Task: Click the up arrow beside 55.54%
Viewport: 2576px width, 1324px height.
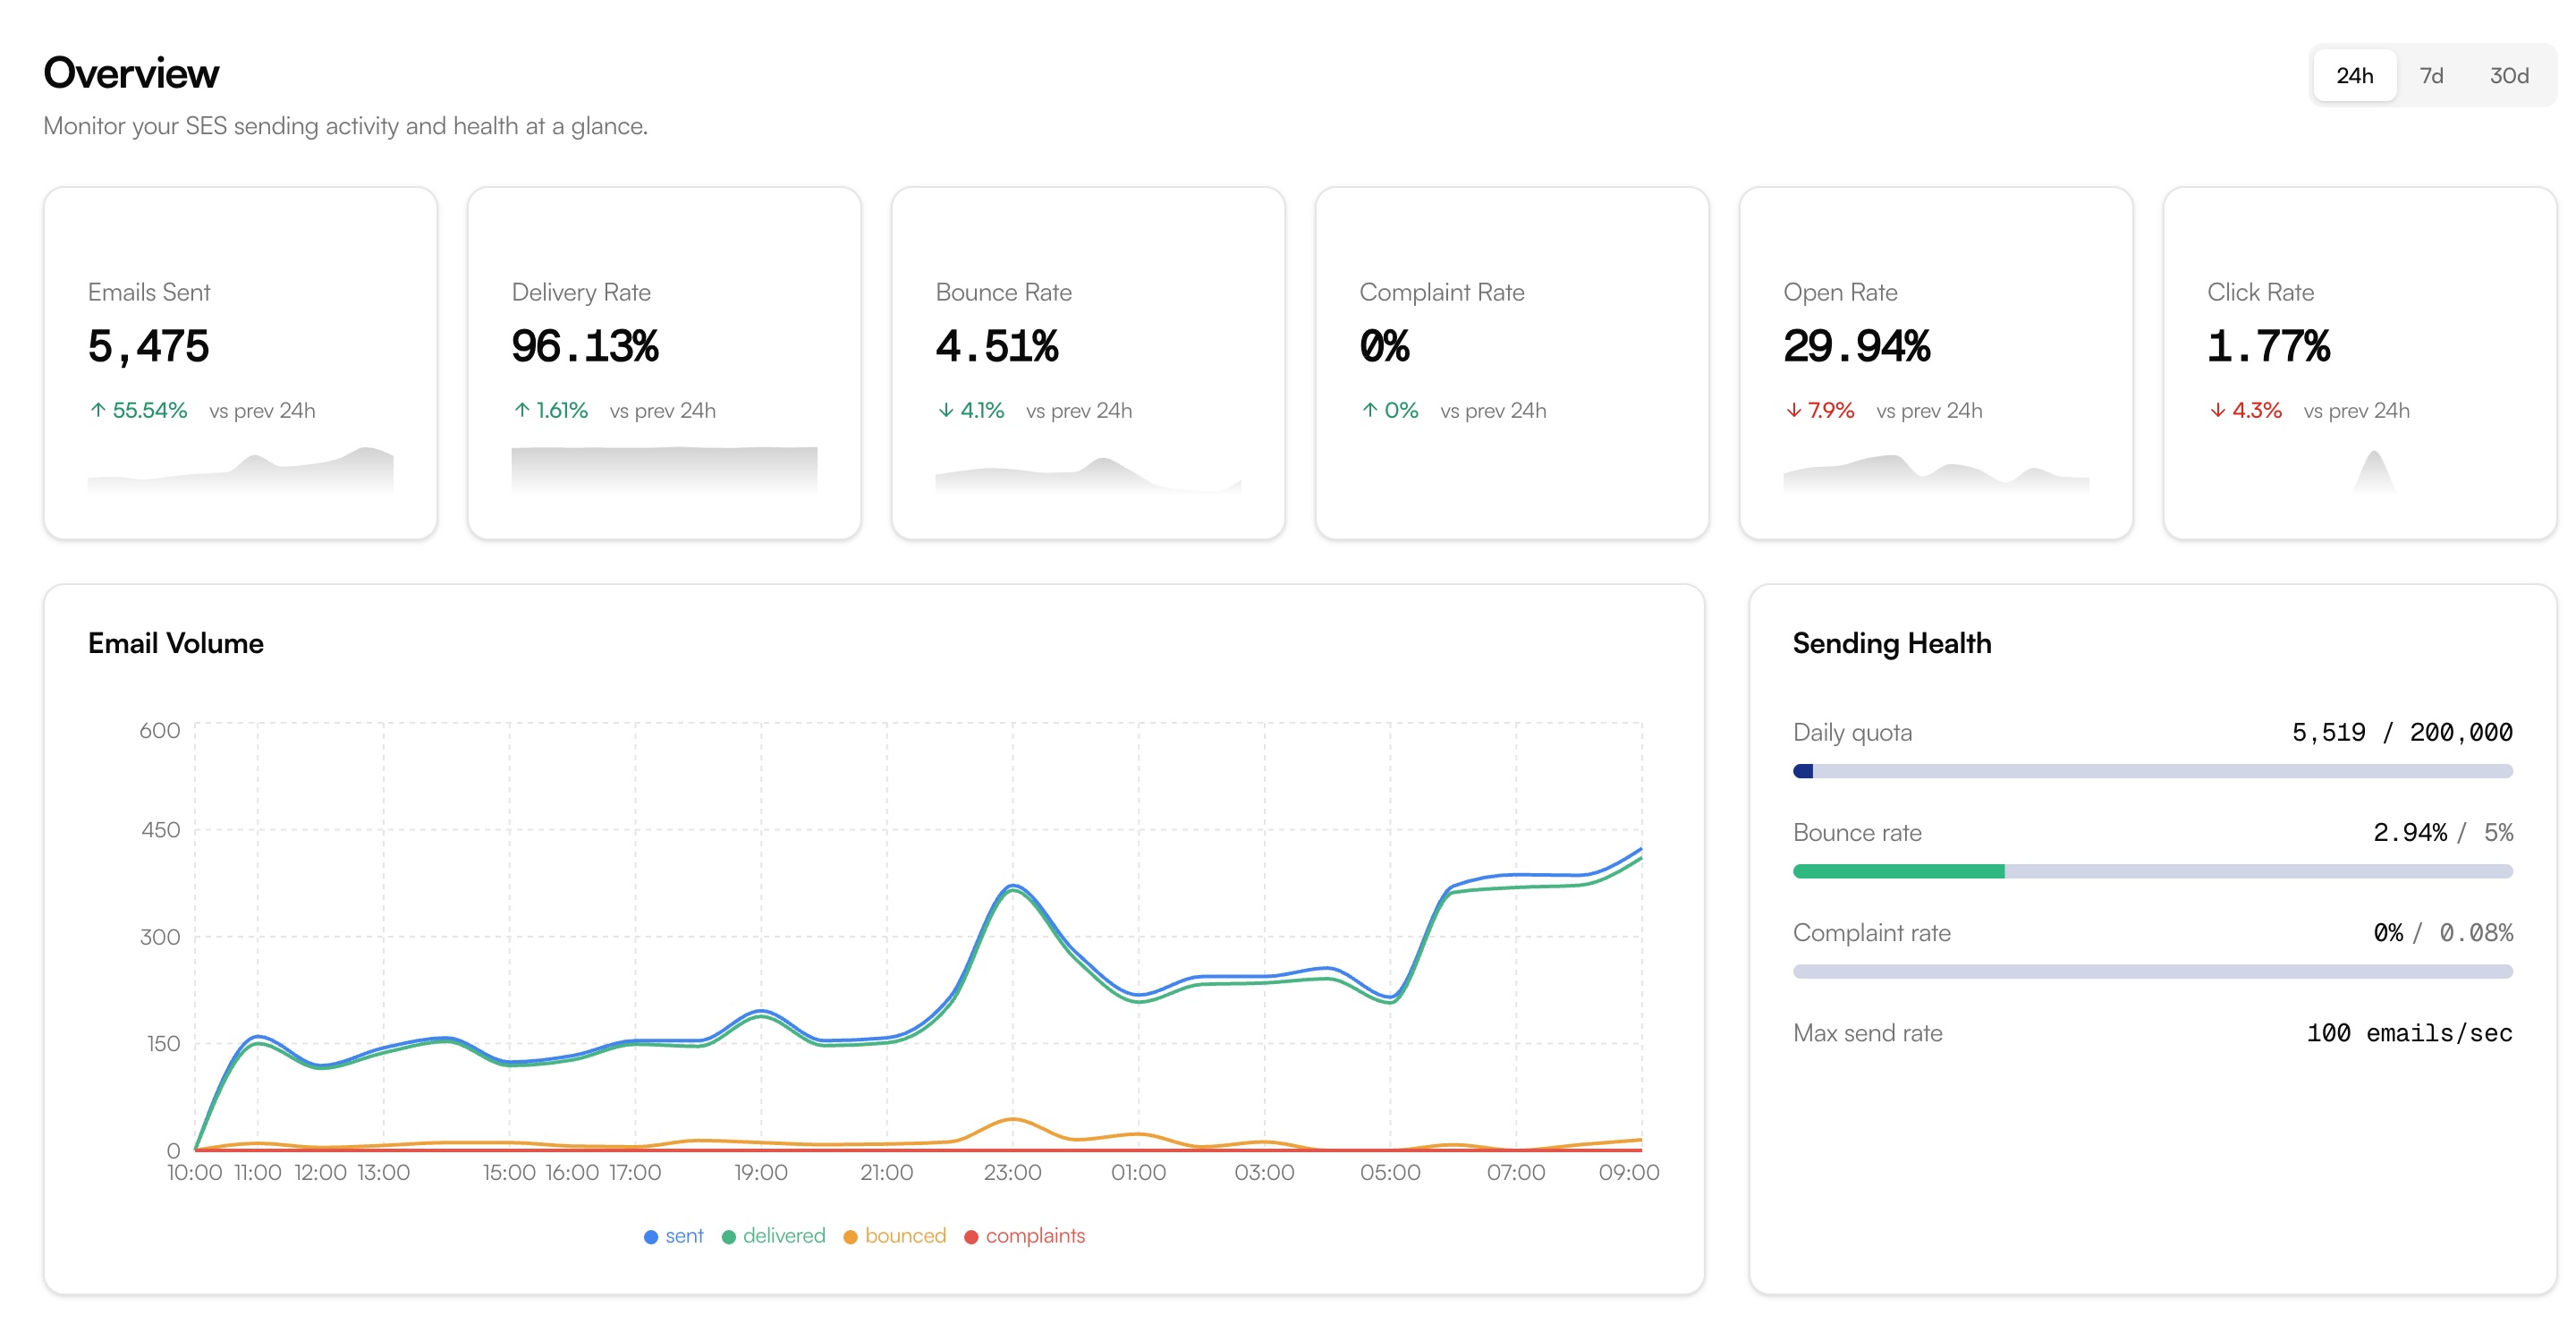Action: [x=98, y=410]
